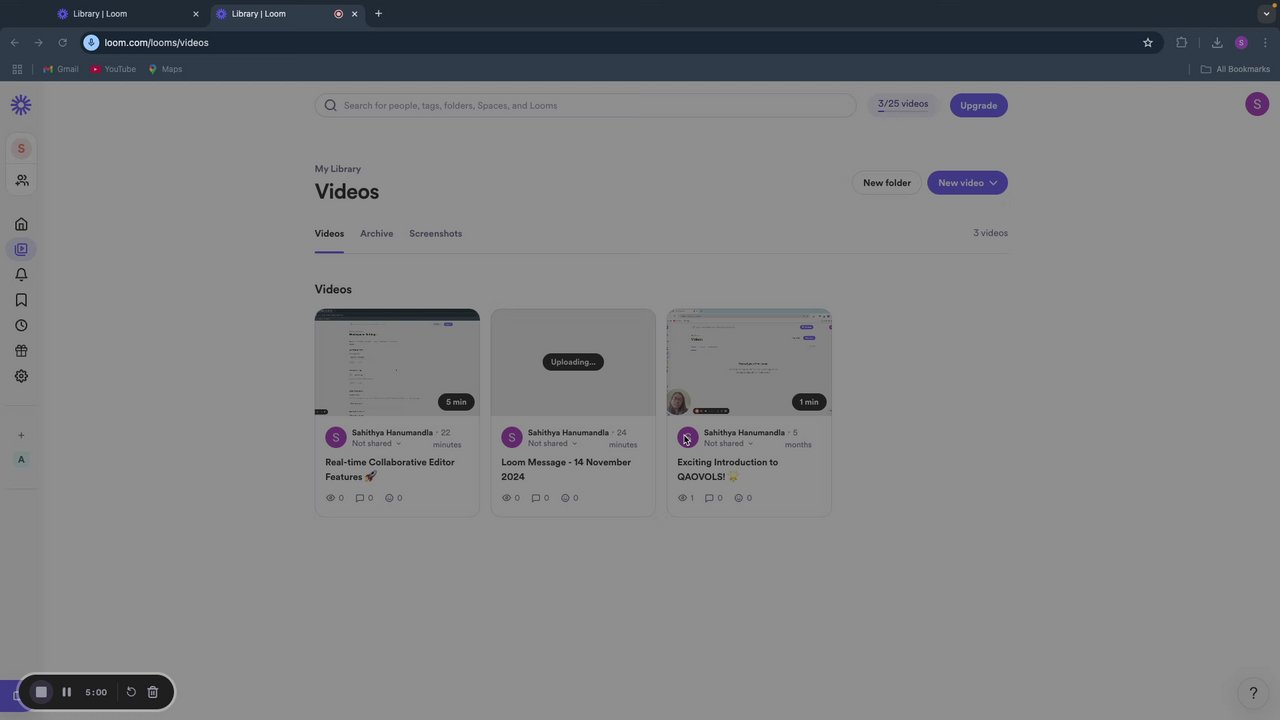Open the bookmark icon in sidebar

(x=21, y=300)
